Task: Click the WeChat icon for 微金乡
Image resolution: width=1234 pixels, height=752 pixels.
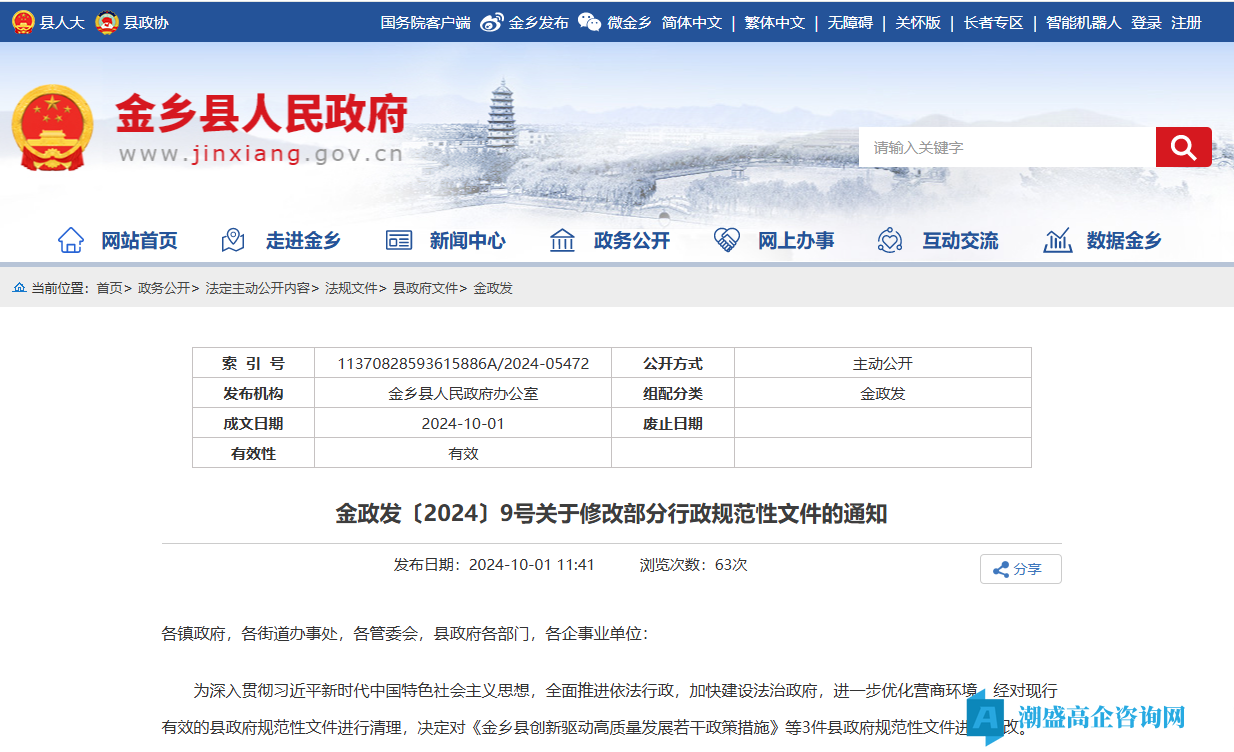Action: pyautogui.click(x=590, y=22)
